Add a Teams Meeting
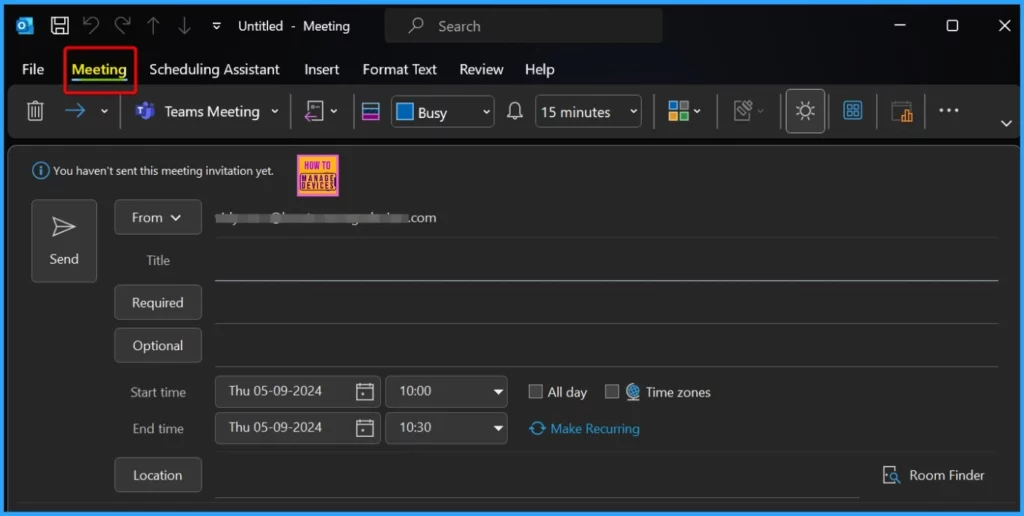The image size is (1024, 516). 197,112
